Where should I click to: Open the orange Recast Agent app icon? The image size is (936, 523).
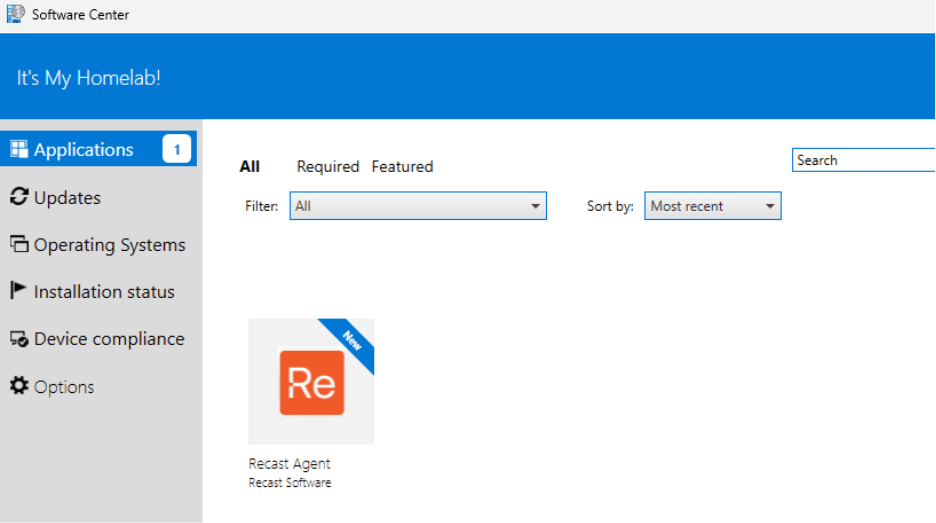tap(311, 382)
